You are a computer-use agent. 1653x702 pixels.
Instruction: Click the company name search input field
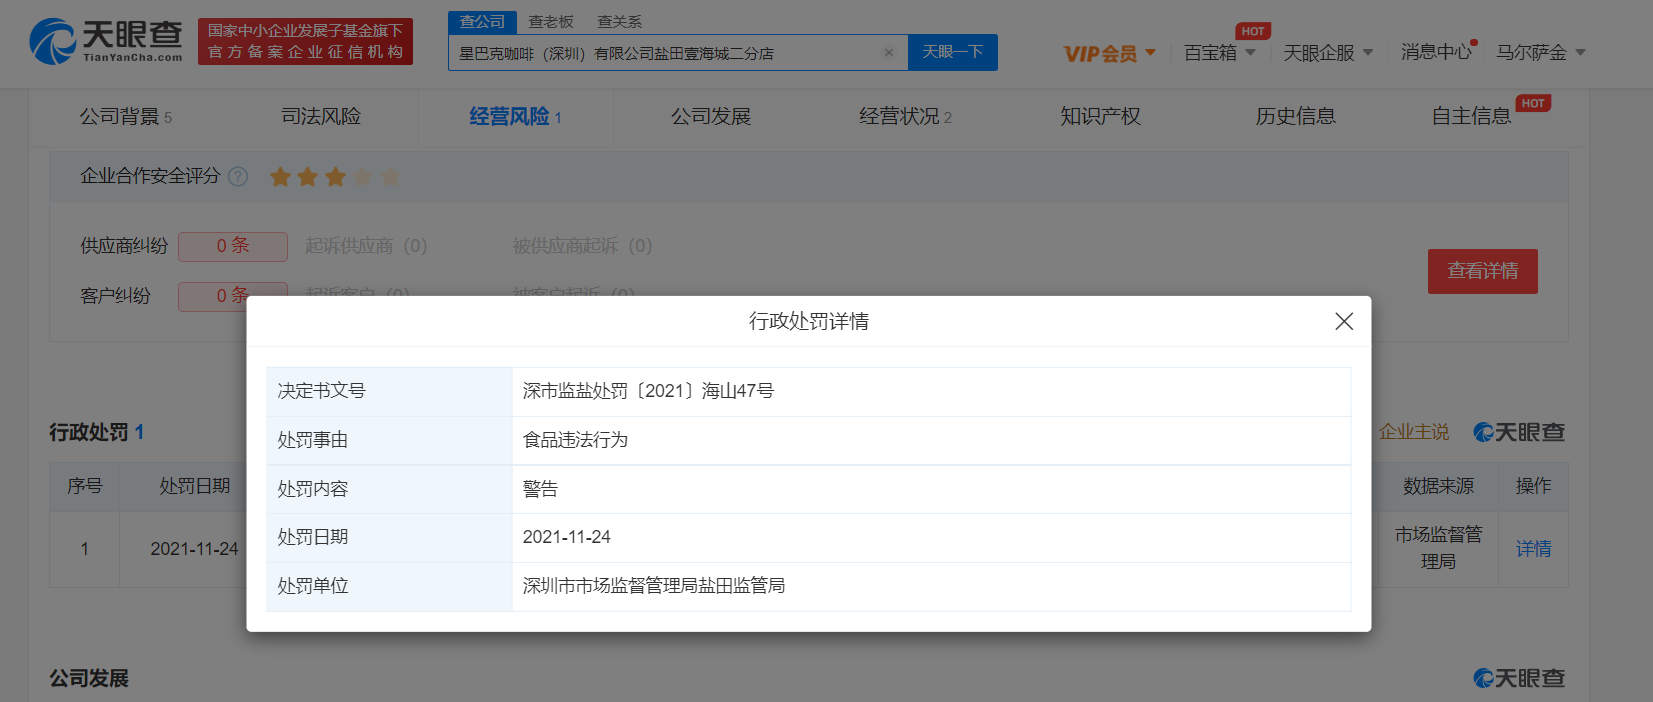(667, 53)
